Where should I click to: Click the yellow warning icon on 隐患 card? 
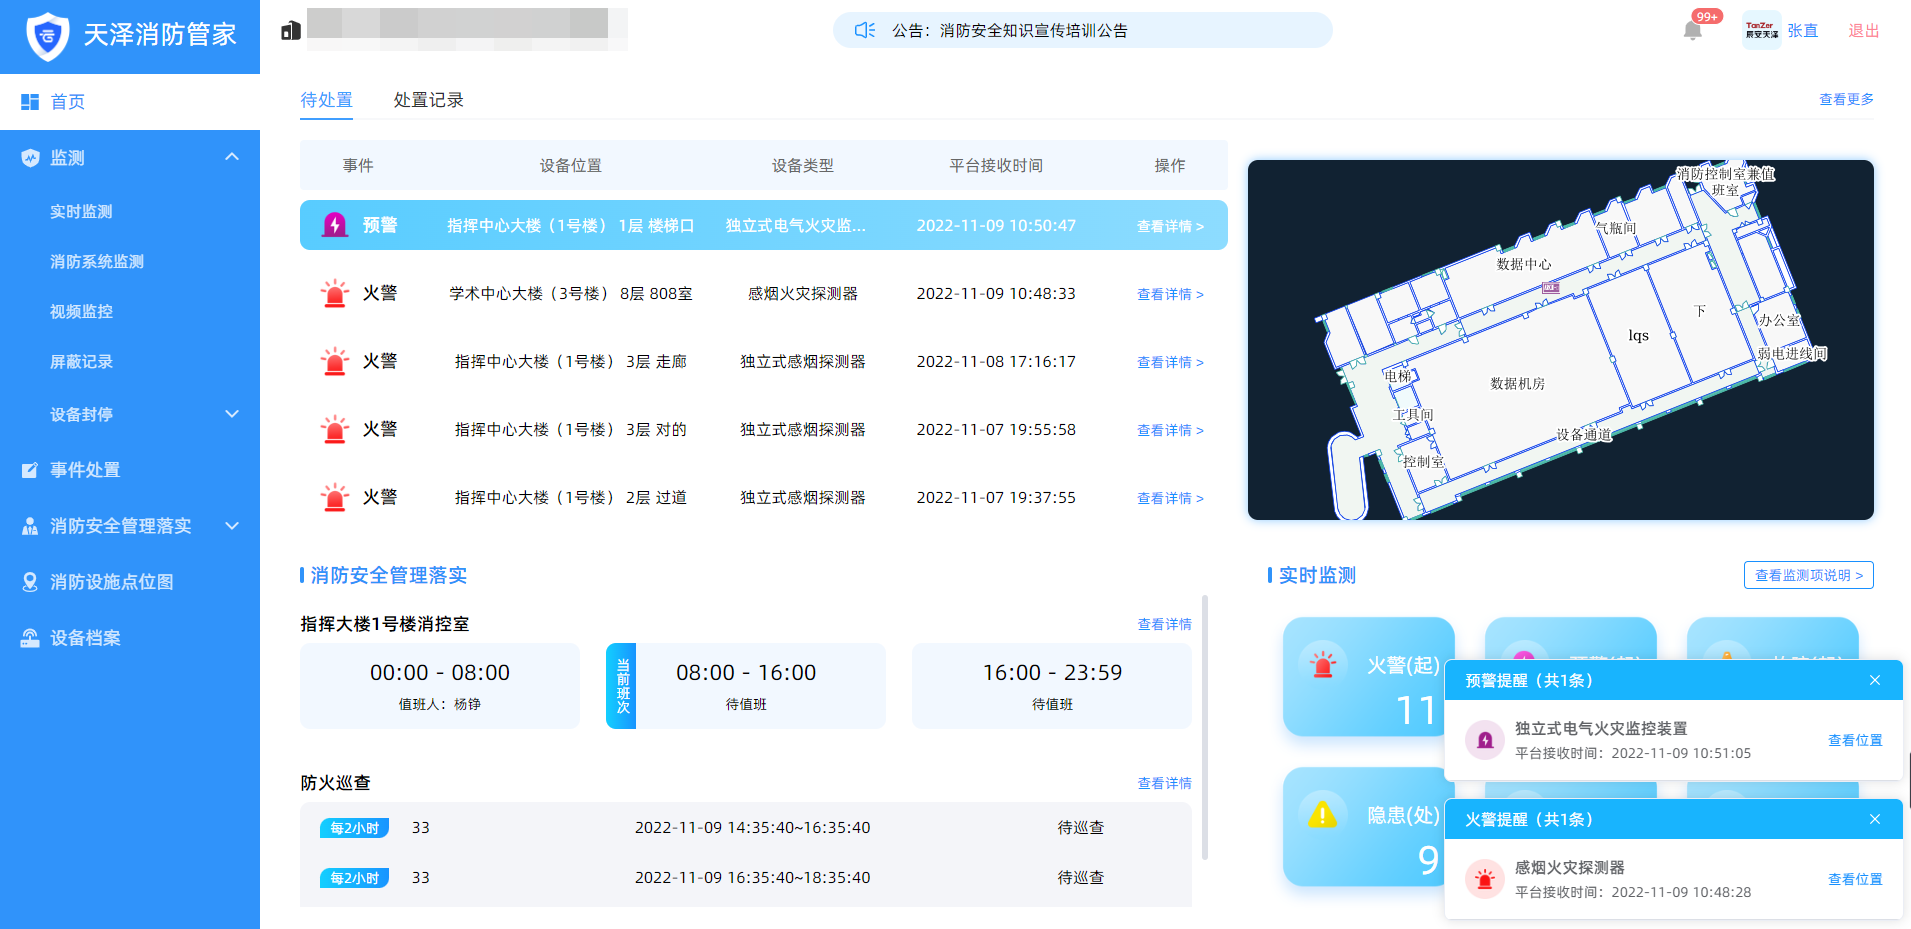pos(1322,815)
